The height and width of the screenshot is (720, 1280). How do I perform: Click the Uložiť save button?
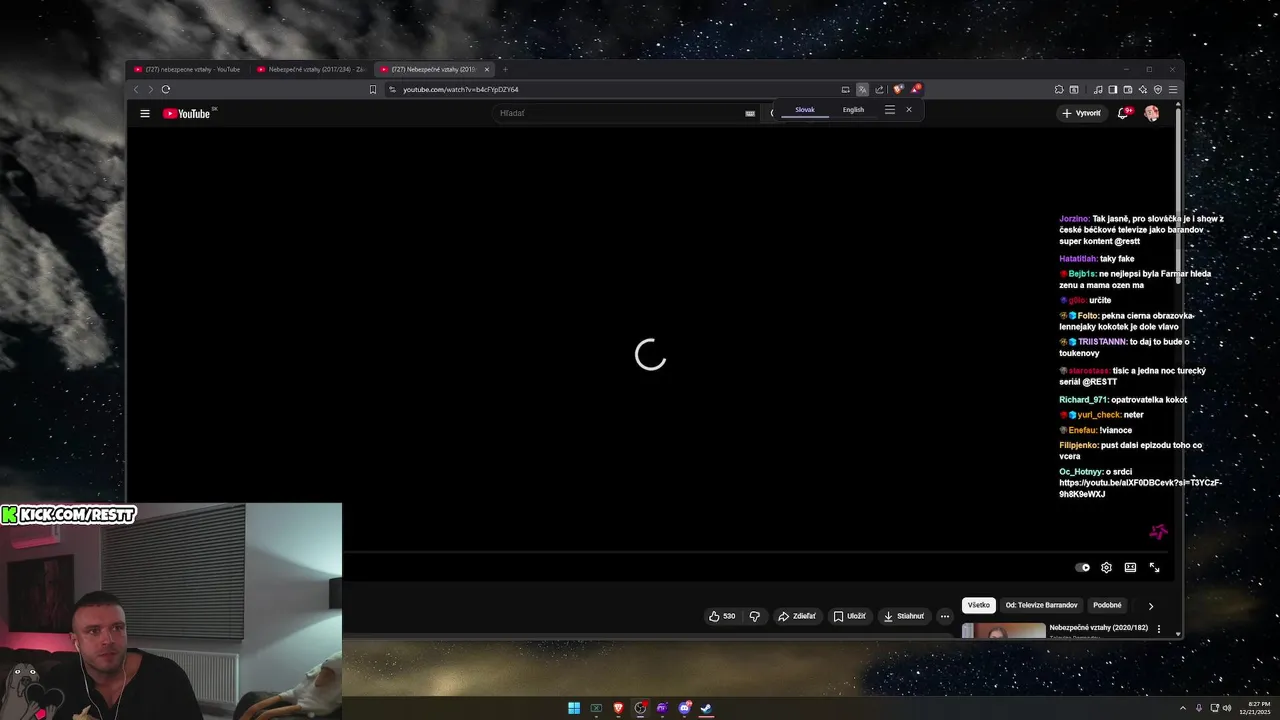pyautogui.click(x=850, y=616)
